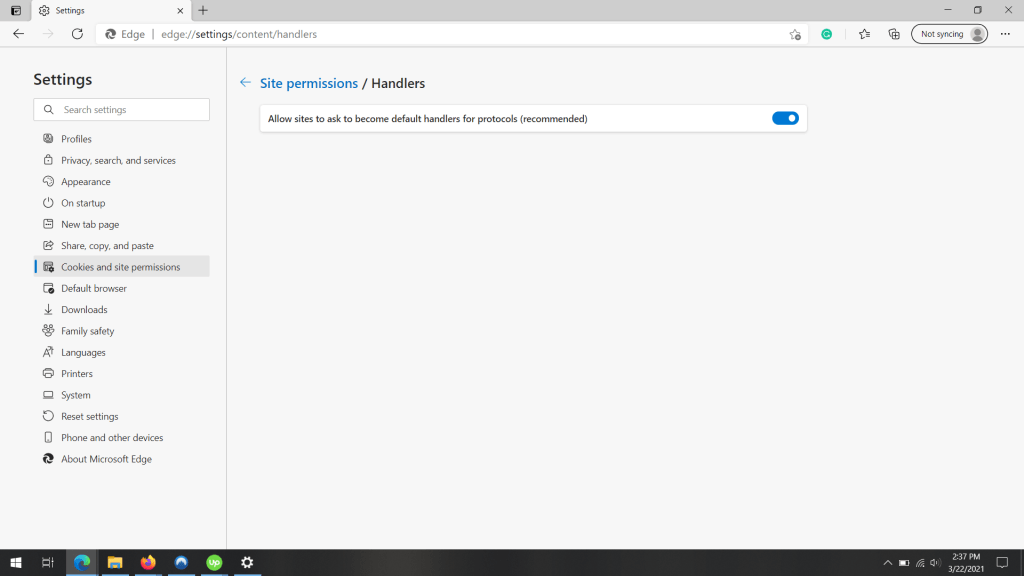Disable the protocol handlers permission toggle
The width and height of the screenshot is (1024, 576).
click(786, 118)
